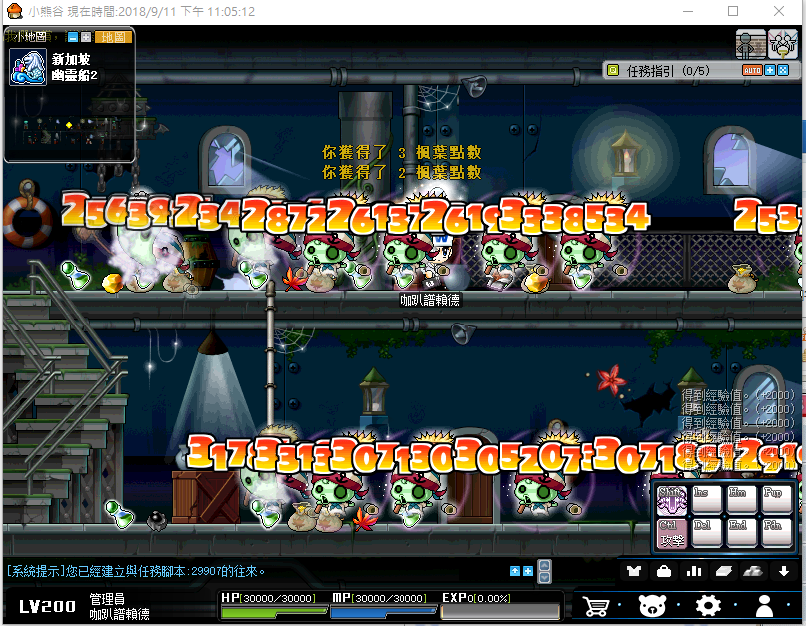Viewport: 806px width, 626px height.
Task: Click the HP gauge bar
Action: [x=274, y=612]
